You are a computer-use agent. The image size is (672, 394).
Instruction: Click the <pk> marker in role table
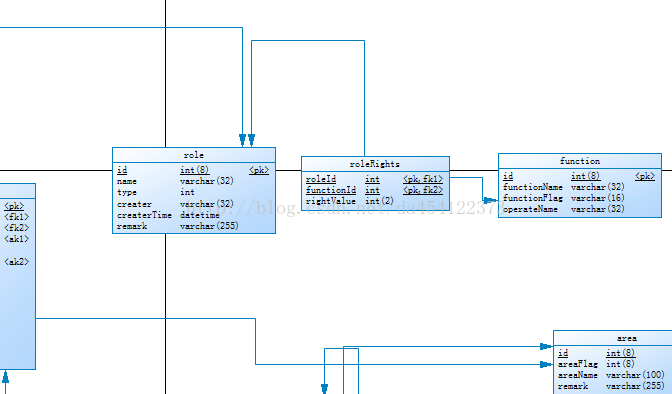(259, 170)
